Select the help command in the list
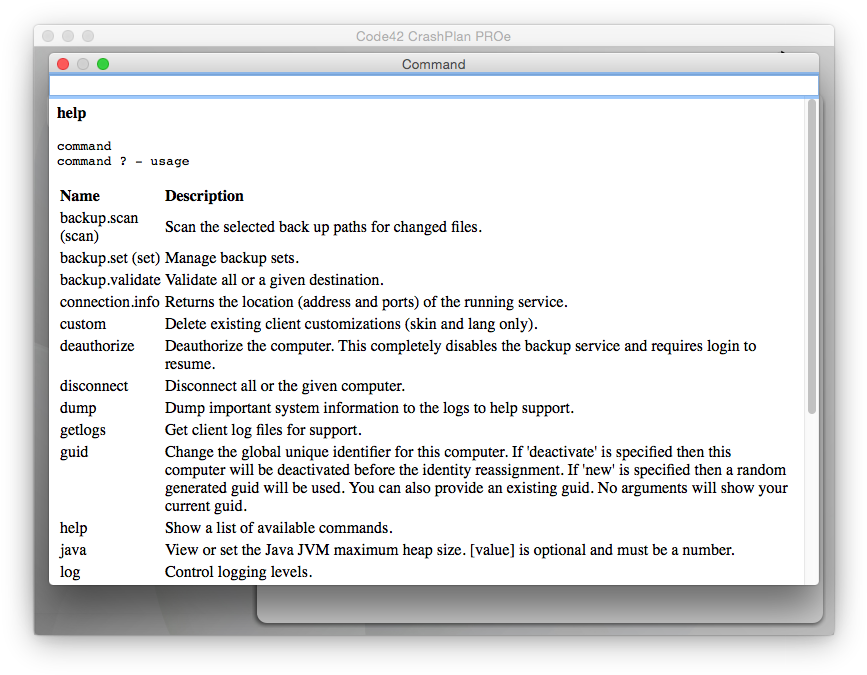This screenshot has height=675, width=867. (x=72, y=527)
